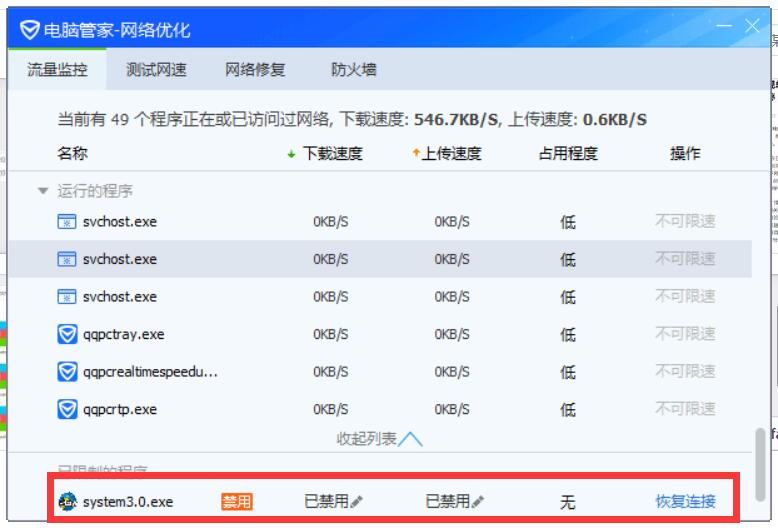The height and width of the screenshot is (528, 778).
Task: Click 不可限速 for qqpctray.exe
Action: pos(685,334)
